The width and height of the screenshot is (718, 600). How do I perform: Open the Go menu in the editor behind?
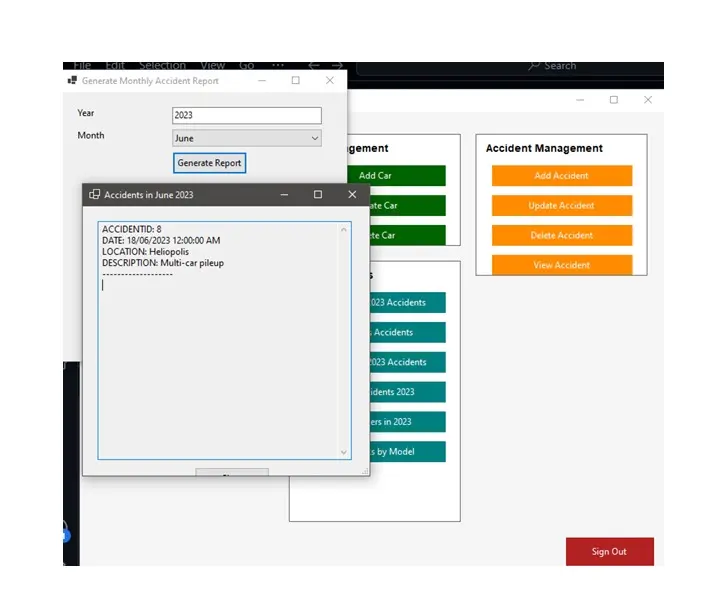246,65
